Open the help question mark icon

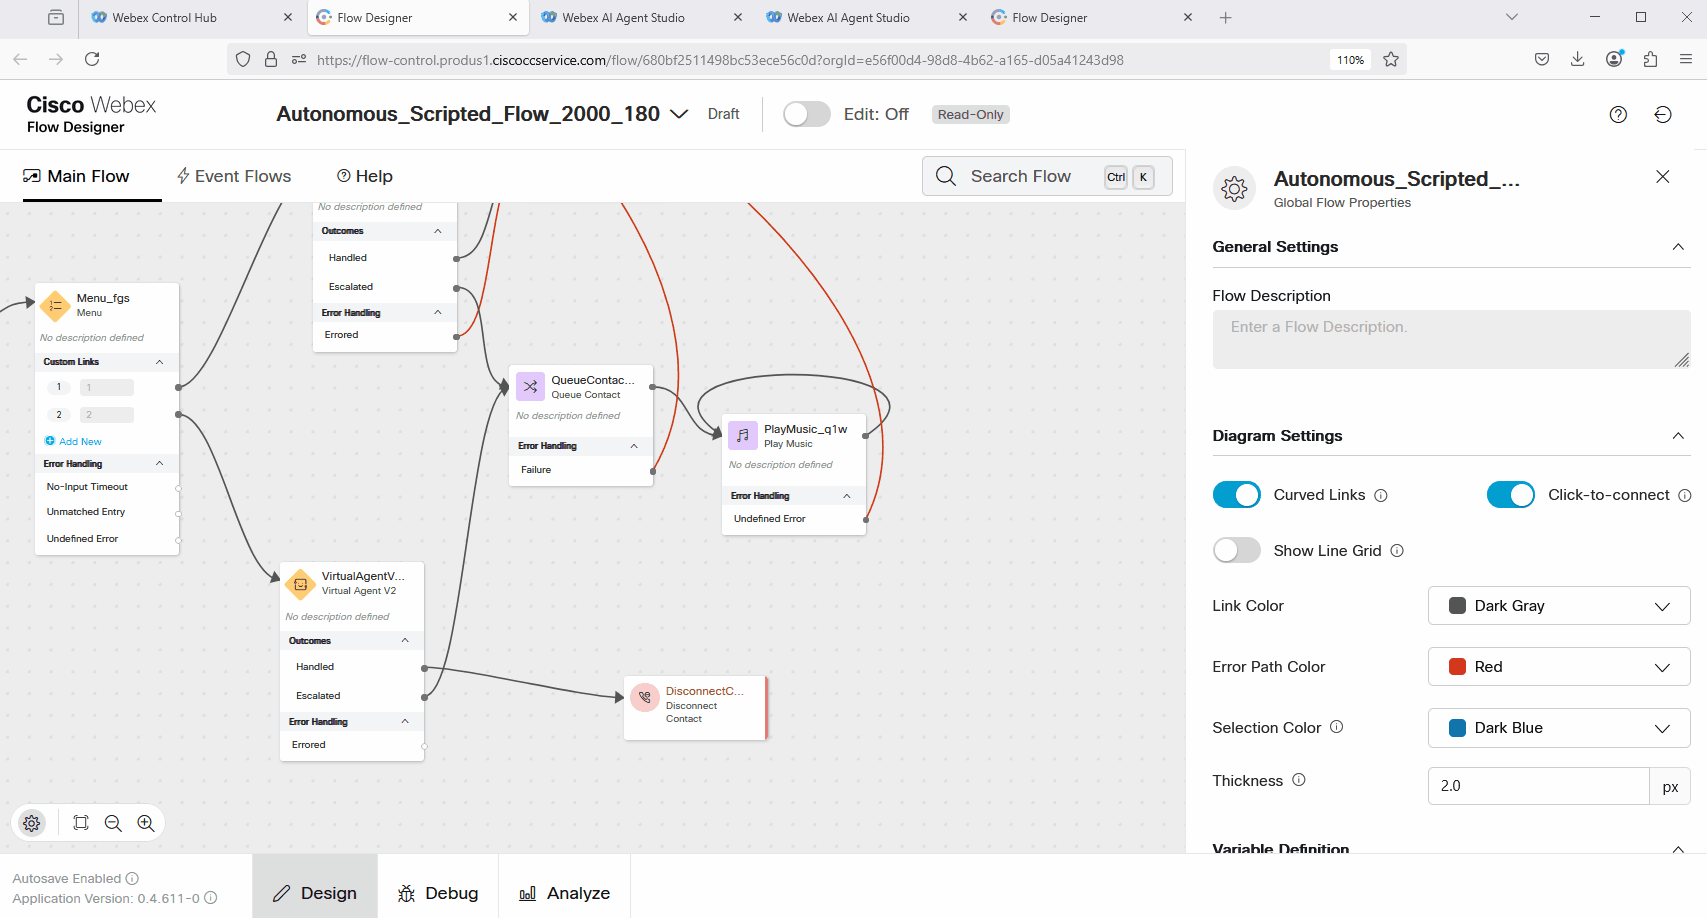pyautogui.click(x=1618, y=115)
